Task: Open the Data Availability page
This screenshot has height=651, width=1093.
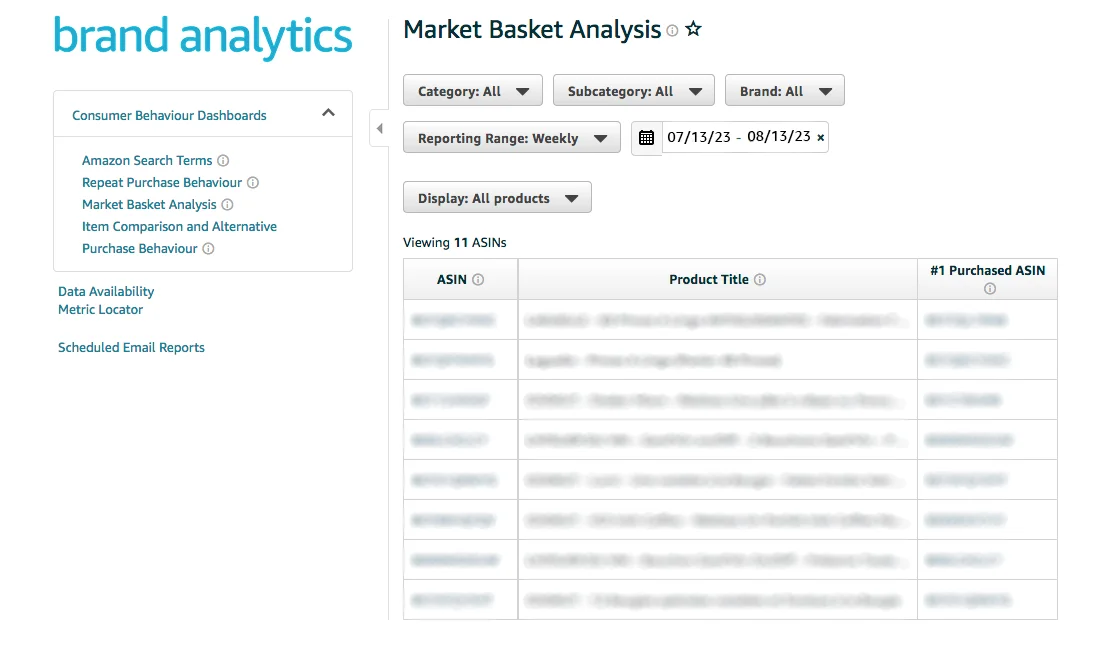Action: click(x=106, y=291)
